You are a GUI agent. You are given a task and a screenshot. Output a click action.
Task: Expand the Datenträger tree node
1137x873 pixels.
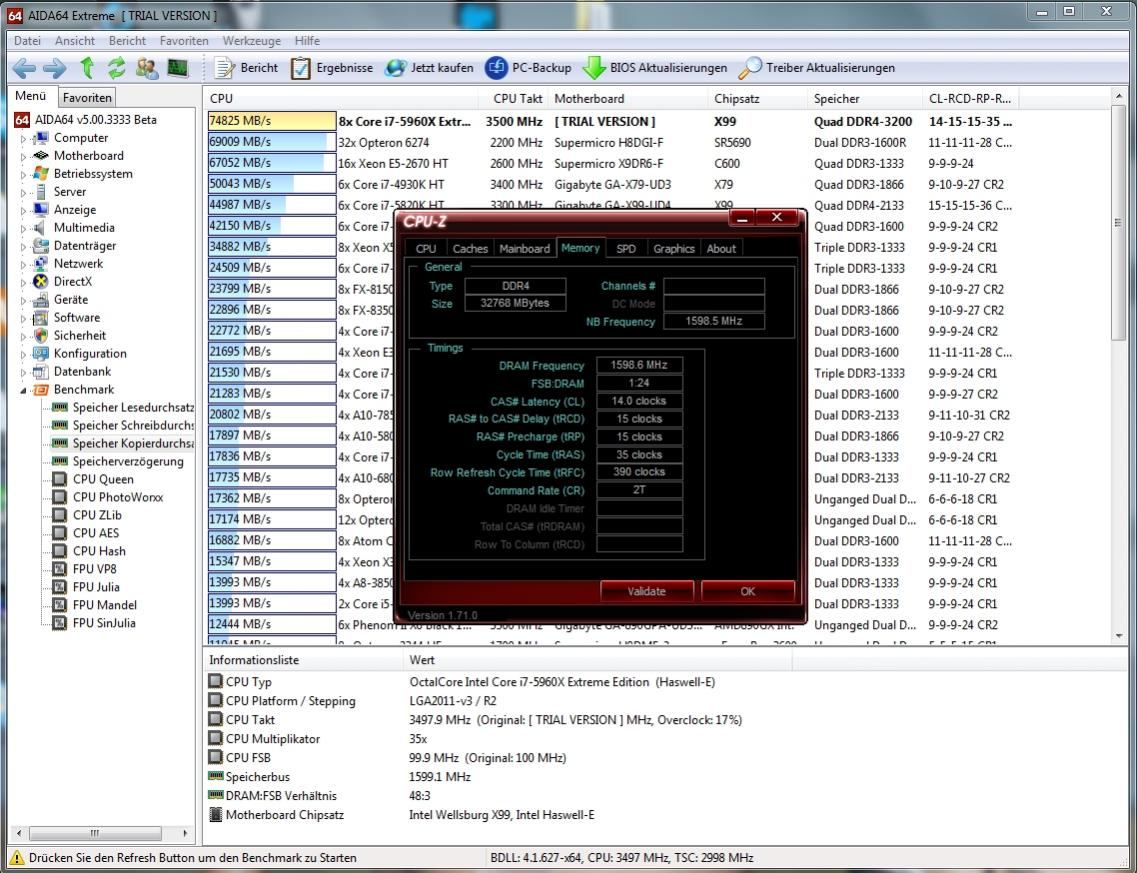[23, 246]
